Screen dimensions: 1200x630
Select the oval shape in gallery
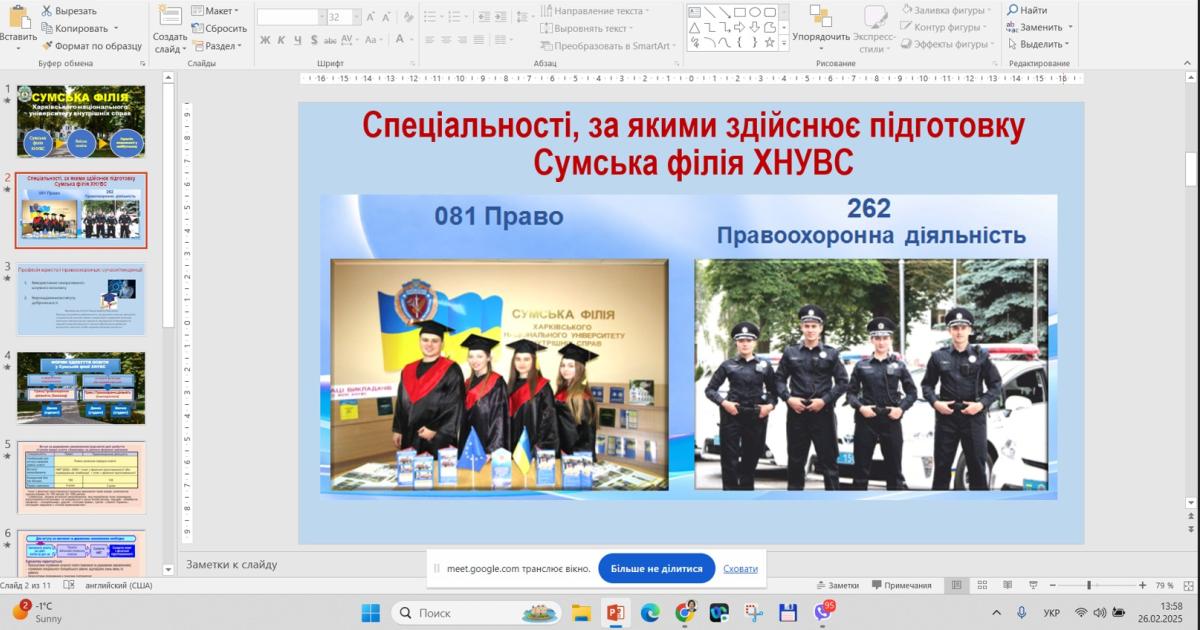pyautogui.click(x=754, y=12)
